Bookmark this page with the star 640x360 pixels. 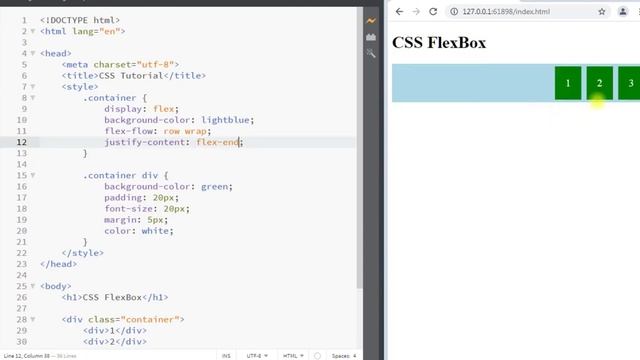click(x=602, y=11)
